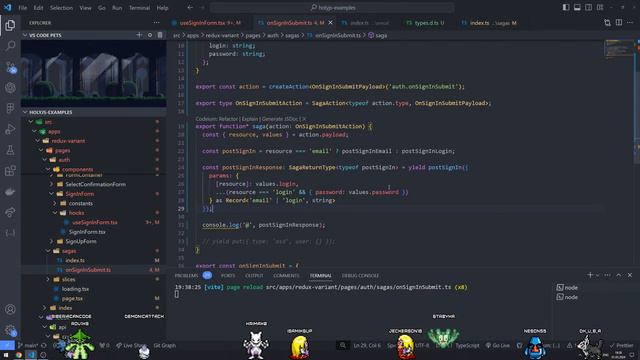
Task: Close the onSignInSubmit.ts tab
Action: tap(330, 23)
